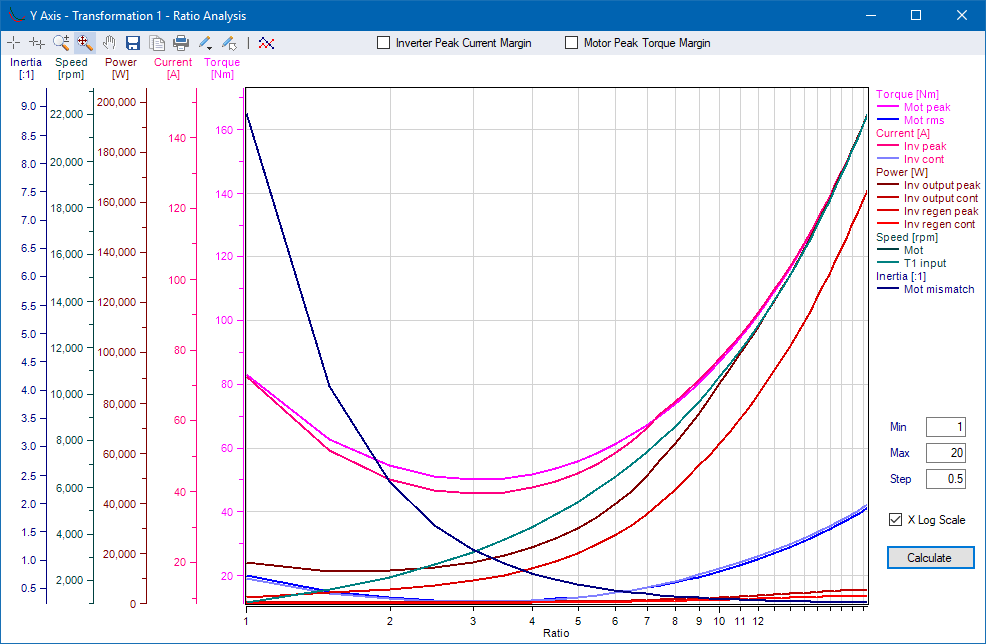Toggle the data points chart icon
Viewport: 986px width, 644px height.
pyautogui.click(x=266, y=43)
